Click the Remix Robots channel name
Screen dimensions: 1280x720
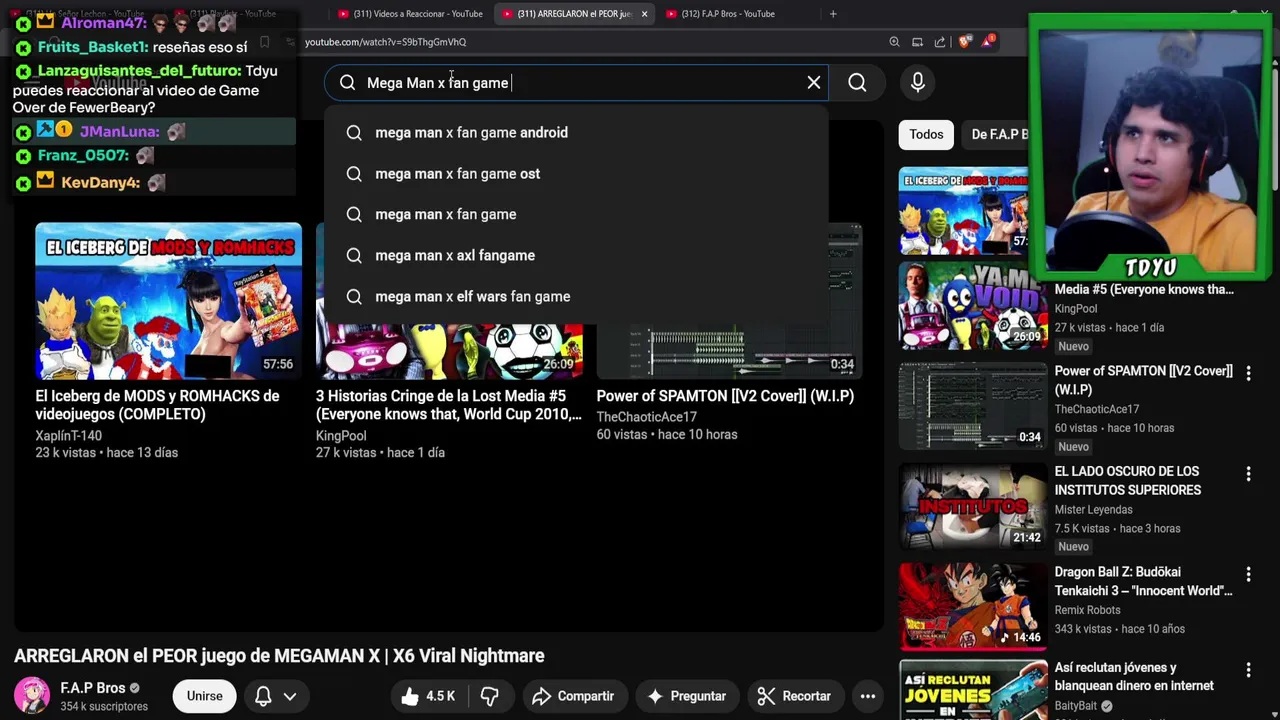1088,610
